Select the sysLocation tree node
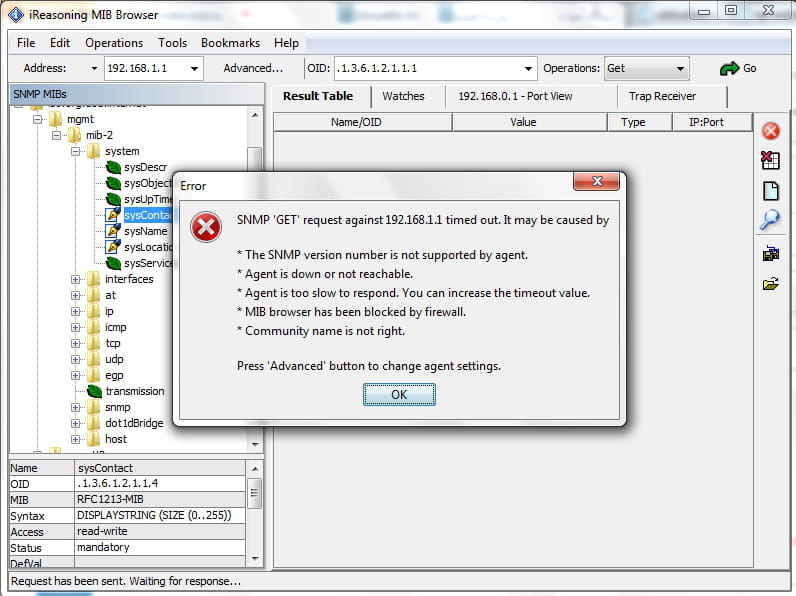Screen dimensions: 796x596 pos(148,247)
